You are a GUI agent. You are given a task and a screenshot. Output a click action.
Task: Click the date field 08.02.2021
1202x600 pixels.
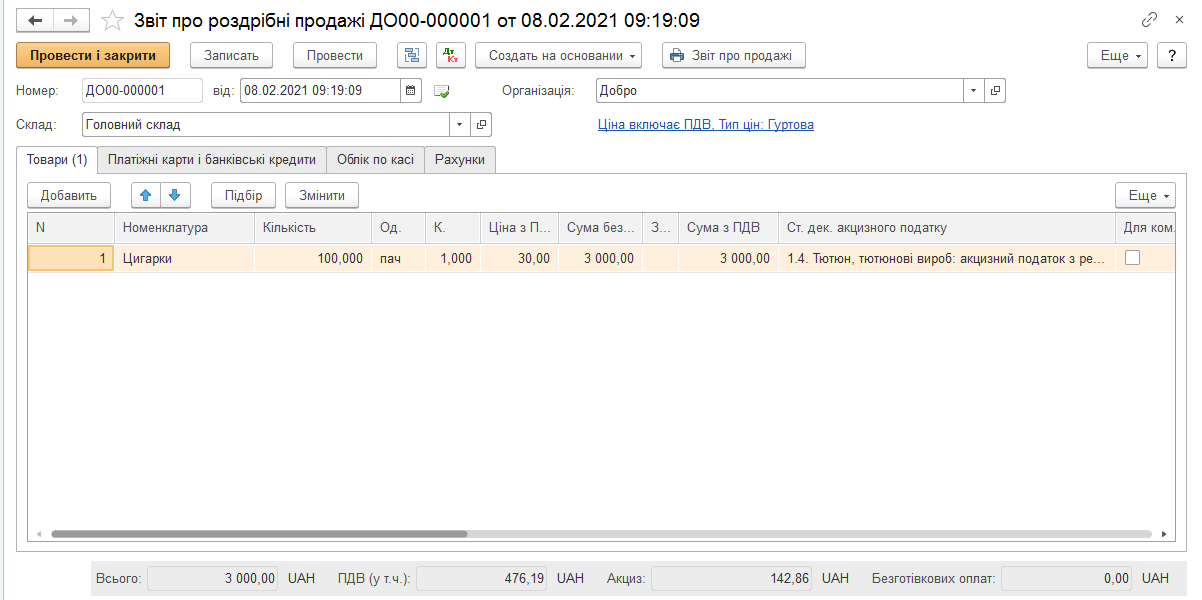tap(321, 90)
